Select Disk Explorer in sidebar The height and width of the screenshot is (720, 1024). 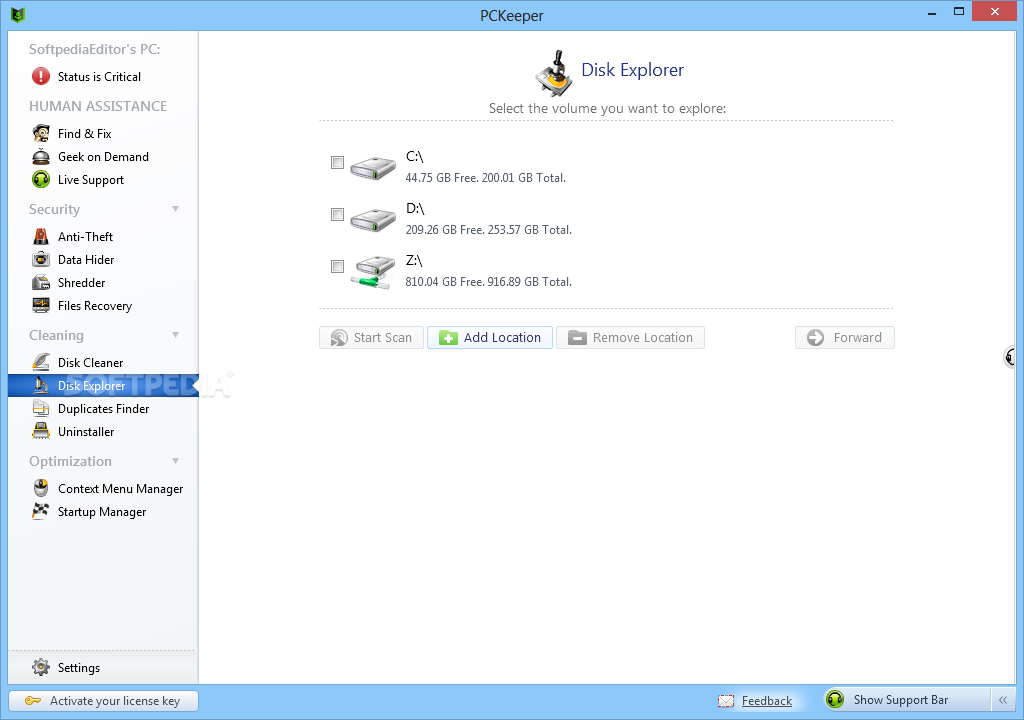point(103,385)
